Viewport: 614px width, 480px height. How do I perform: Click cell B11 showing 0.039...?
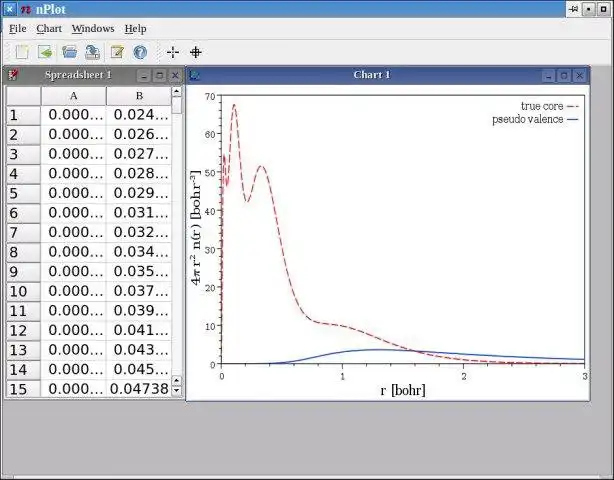[139, 311]
